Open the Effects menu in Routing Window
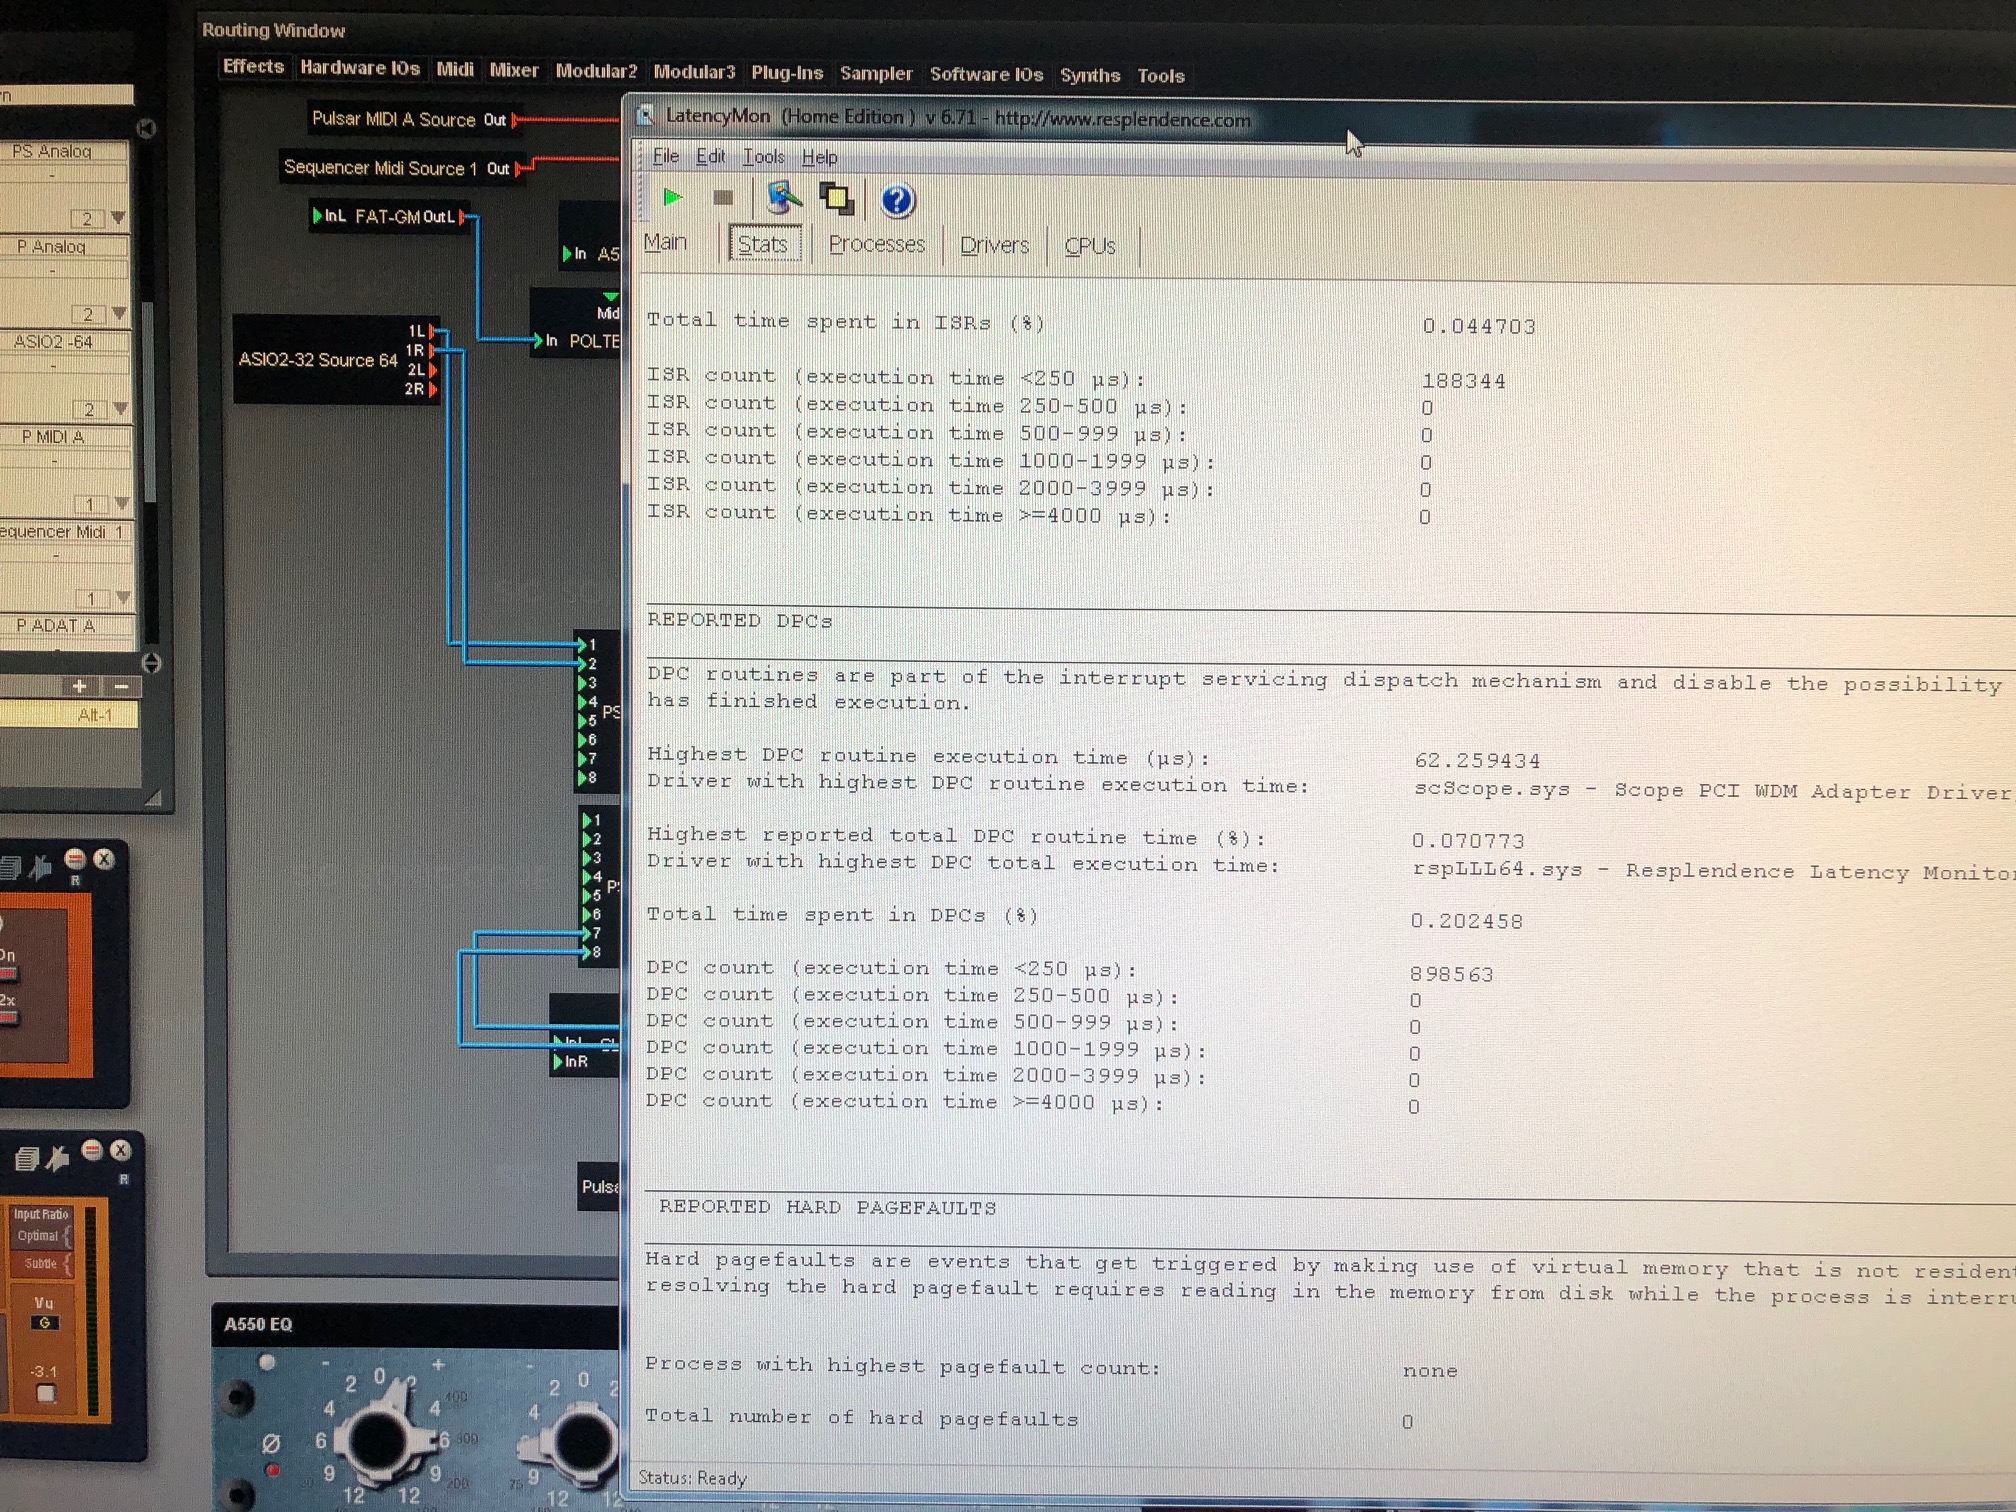Viewport: 2016px width, 1512px height. click(253, 66)
